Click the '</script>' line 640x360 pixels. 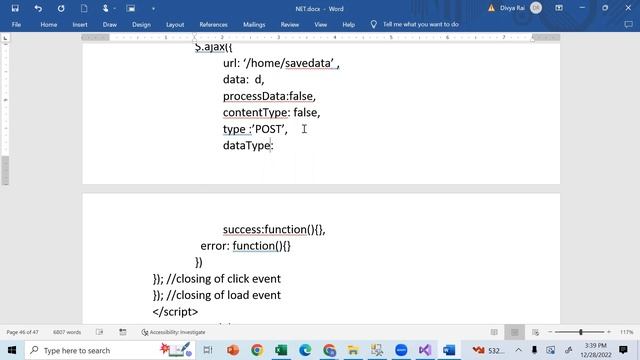pyautogui.click(x=175, y=312)
